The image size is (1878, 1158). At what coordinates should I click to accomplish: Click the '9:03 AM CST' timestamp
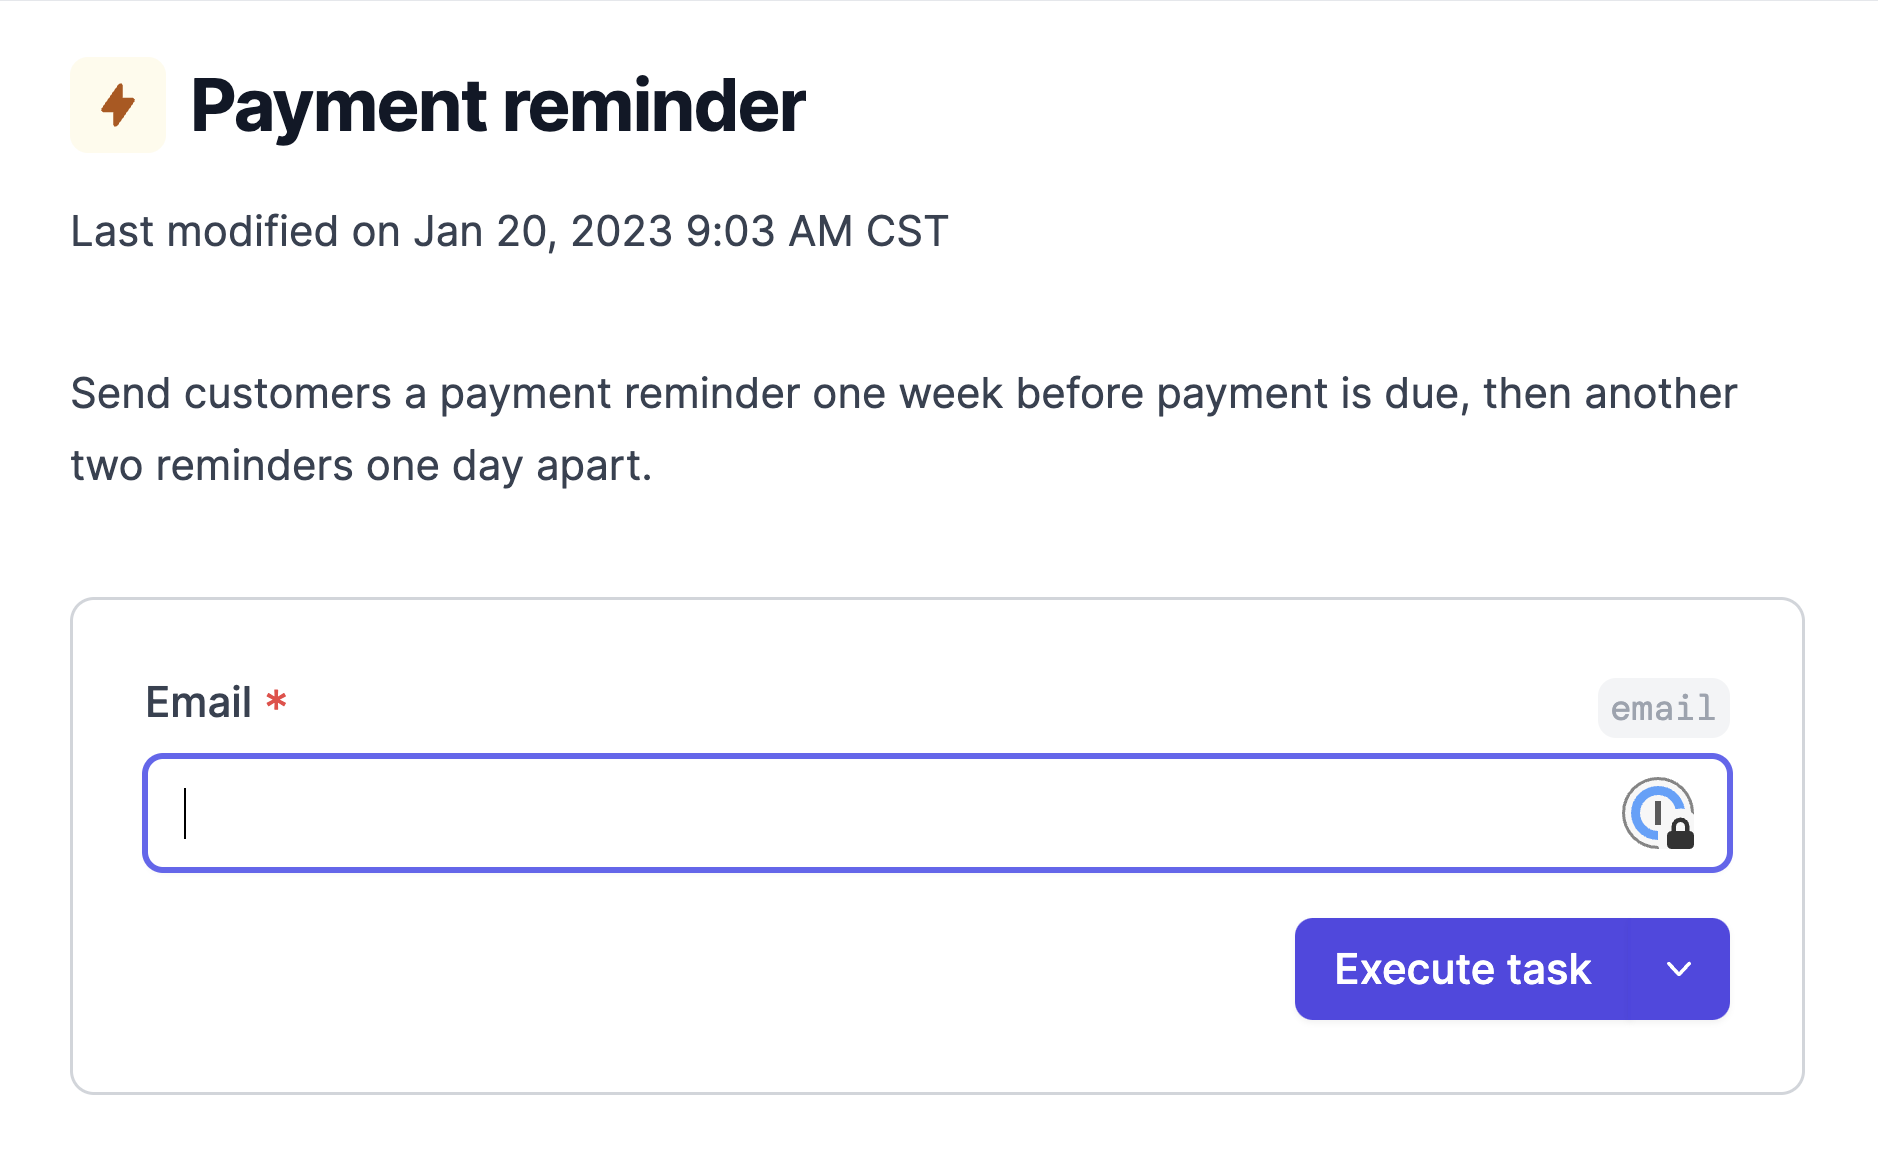coord(817,231)
